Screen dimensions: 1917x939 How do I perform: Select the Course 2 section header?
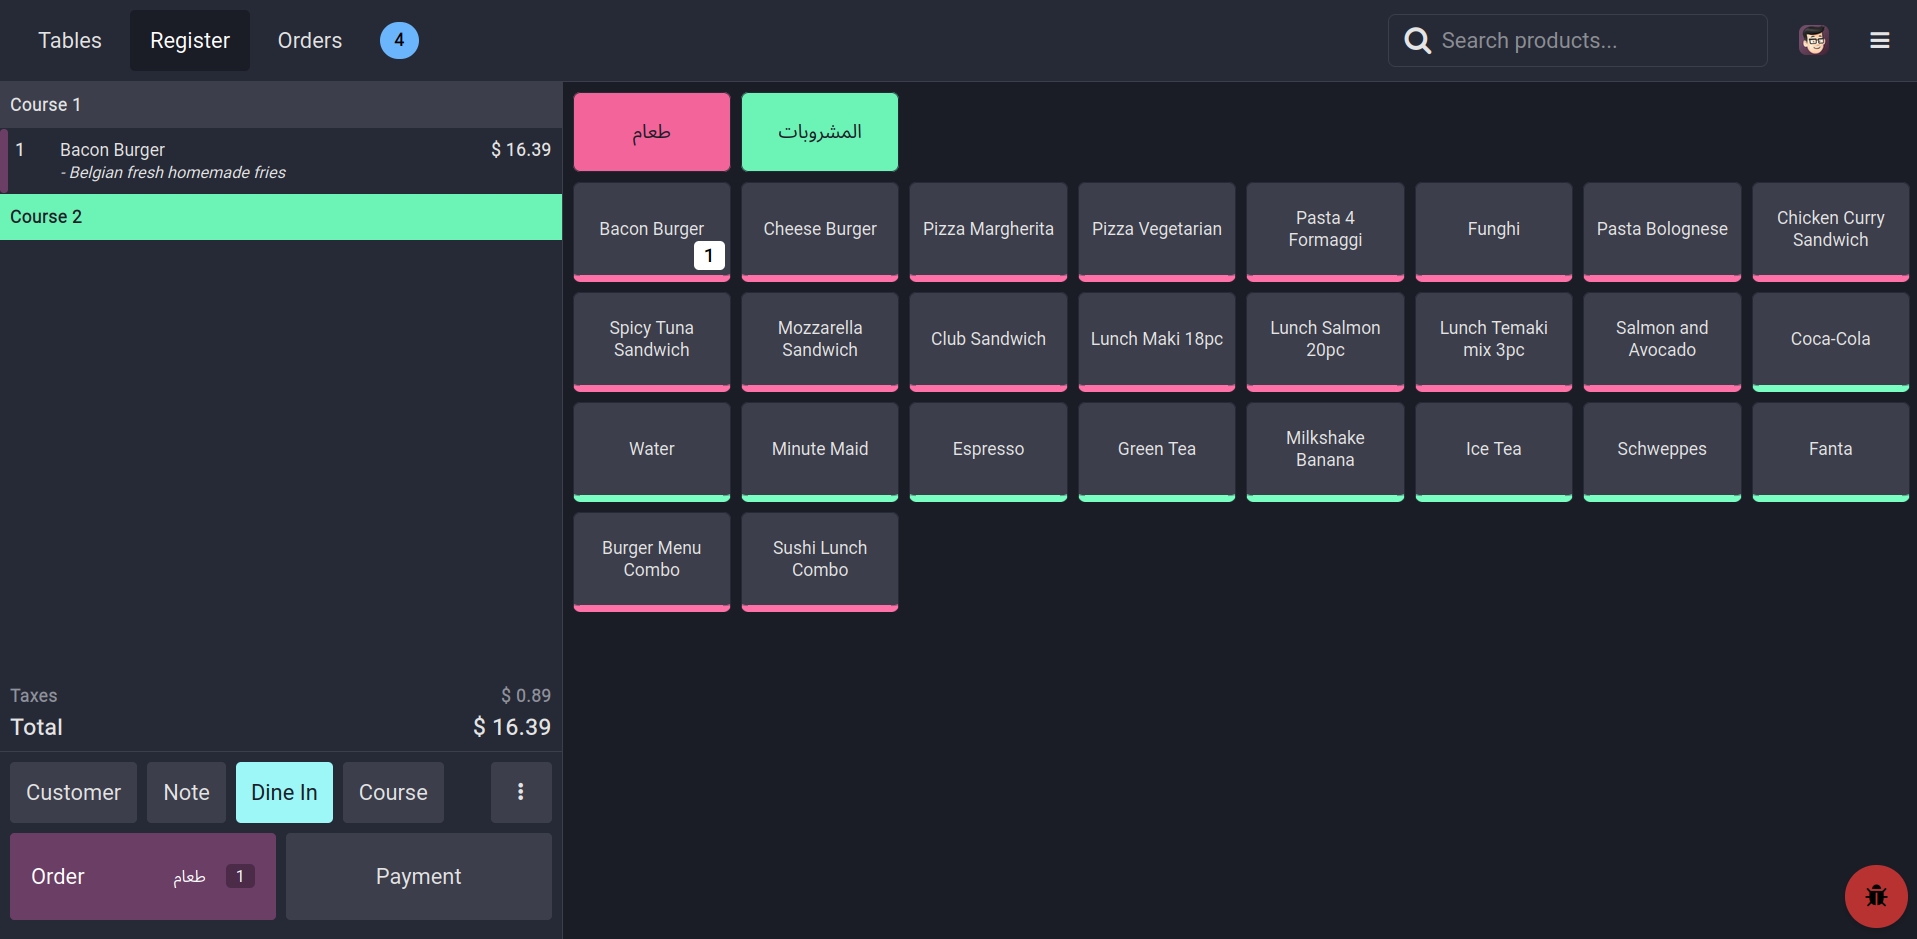281,217
